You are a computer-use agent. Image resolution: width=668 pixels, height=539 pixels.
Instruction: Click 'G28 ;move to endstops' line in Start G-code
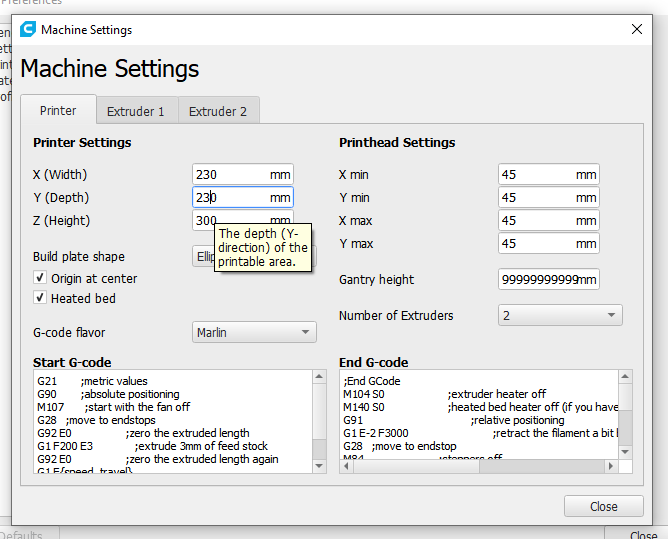tap(96, 420)
